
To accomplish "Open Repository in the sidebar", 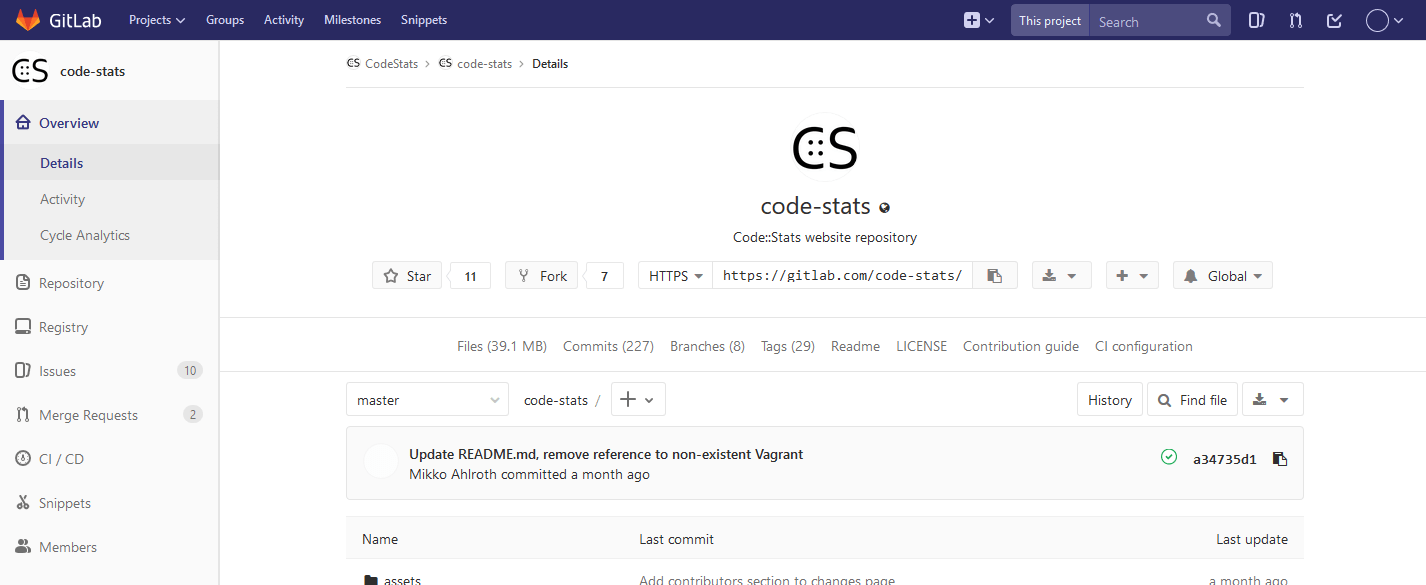I will (x=71, y=283).
